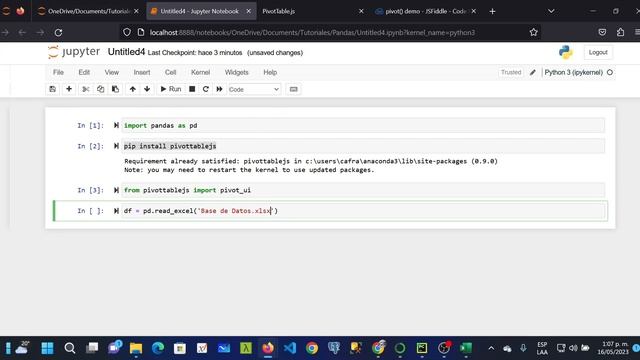Click the Trusted notebook indicator
Screen dimensions: 640x360
pos(511,72)
